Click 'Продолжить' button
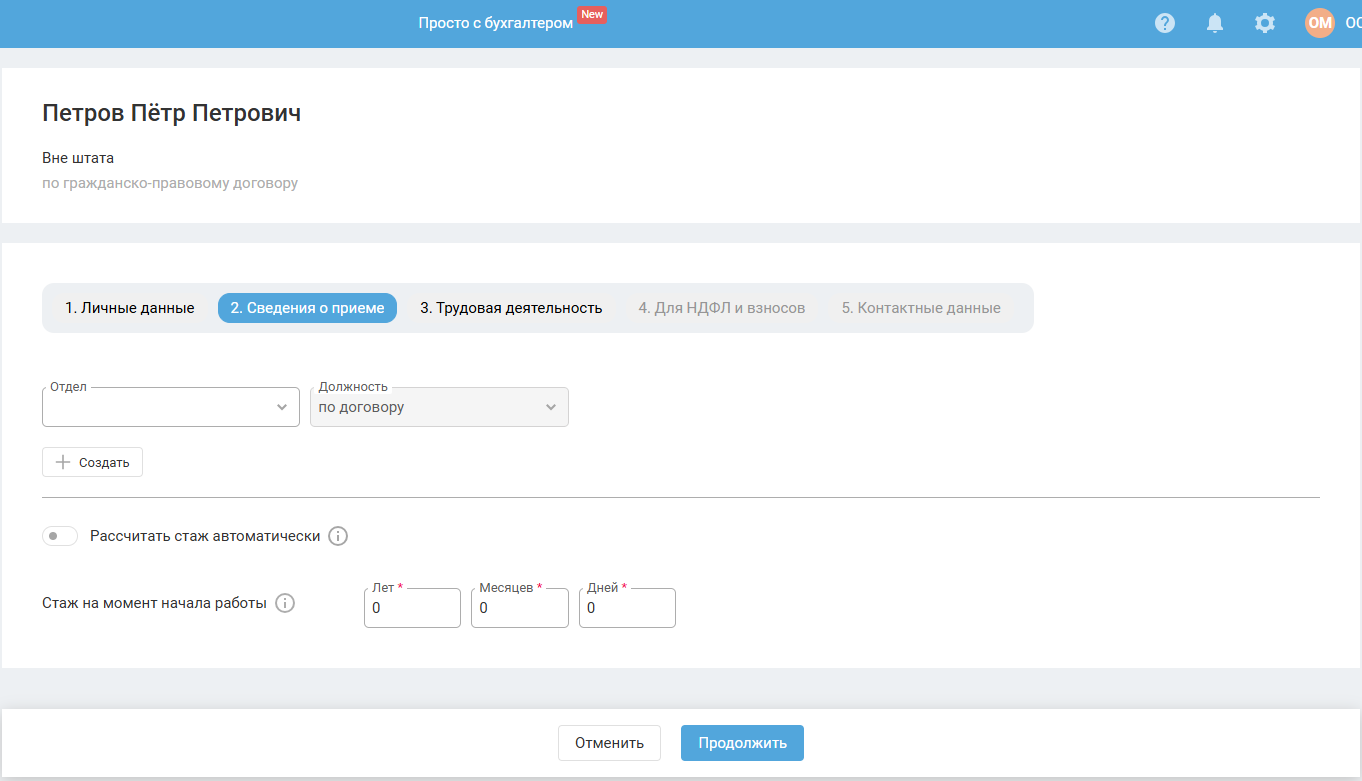1362x781 pixels. (742, 743)
